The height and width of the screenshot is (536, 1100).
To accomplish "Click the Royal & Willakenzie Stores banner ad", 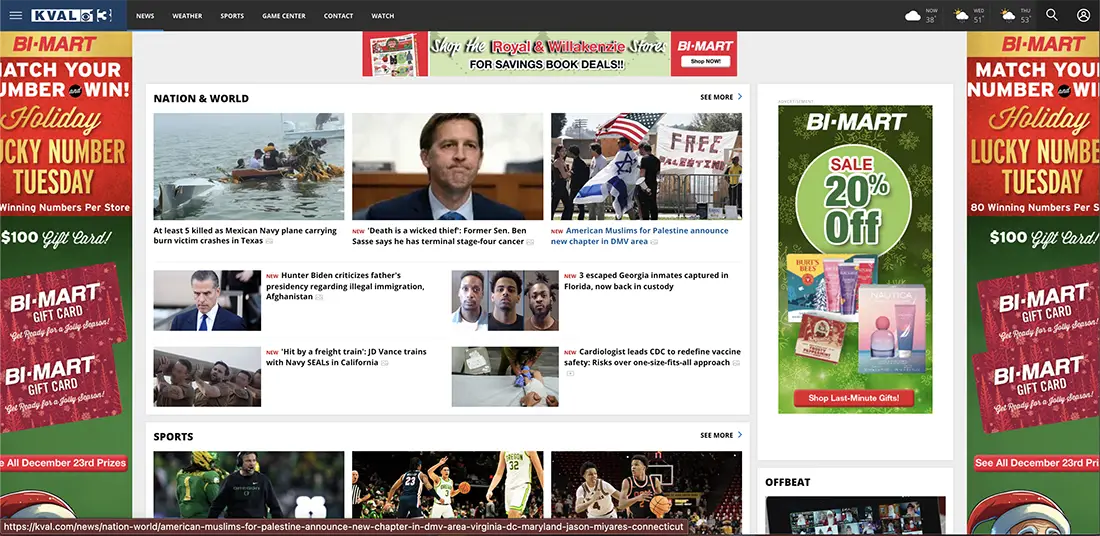I will coord(549,54).
